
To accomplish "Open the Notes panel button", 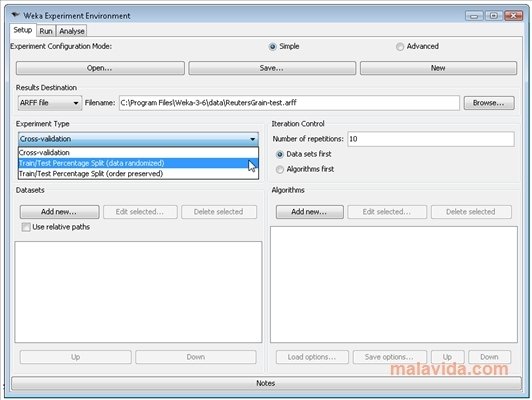I will click(x=266, y=383).
